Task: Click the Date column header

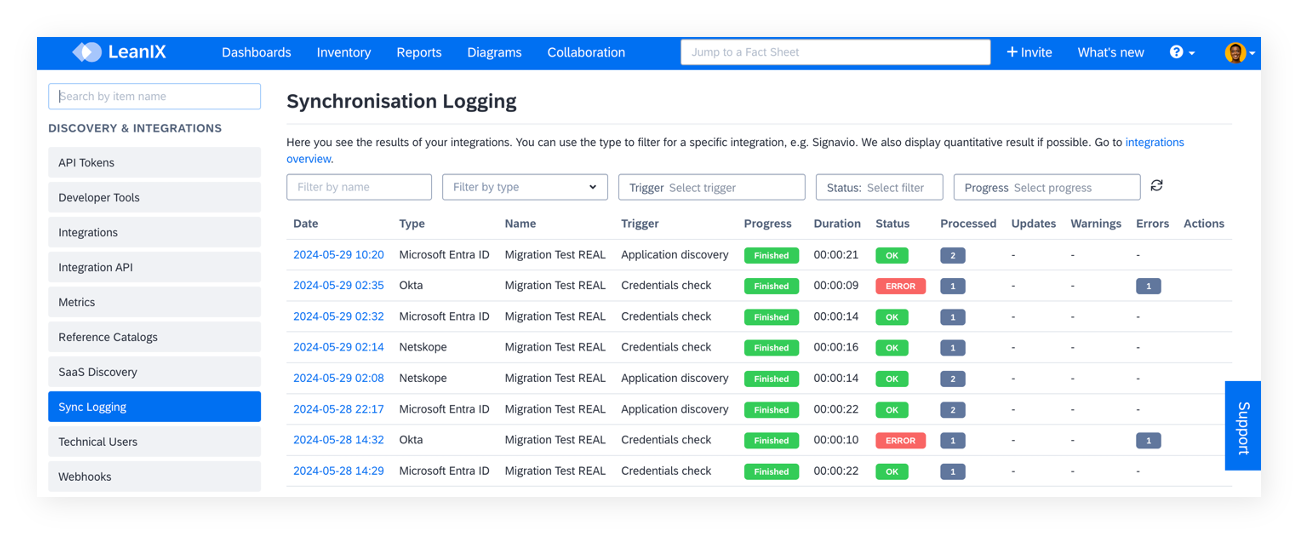Action: 305,224
